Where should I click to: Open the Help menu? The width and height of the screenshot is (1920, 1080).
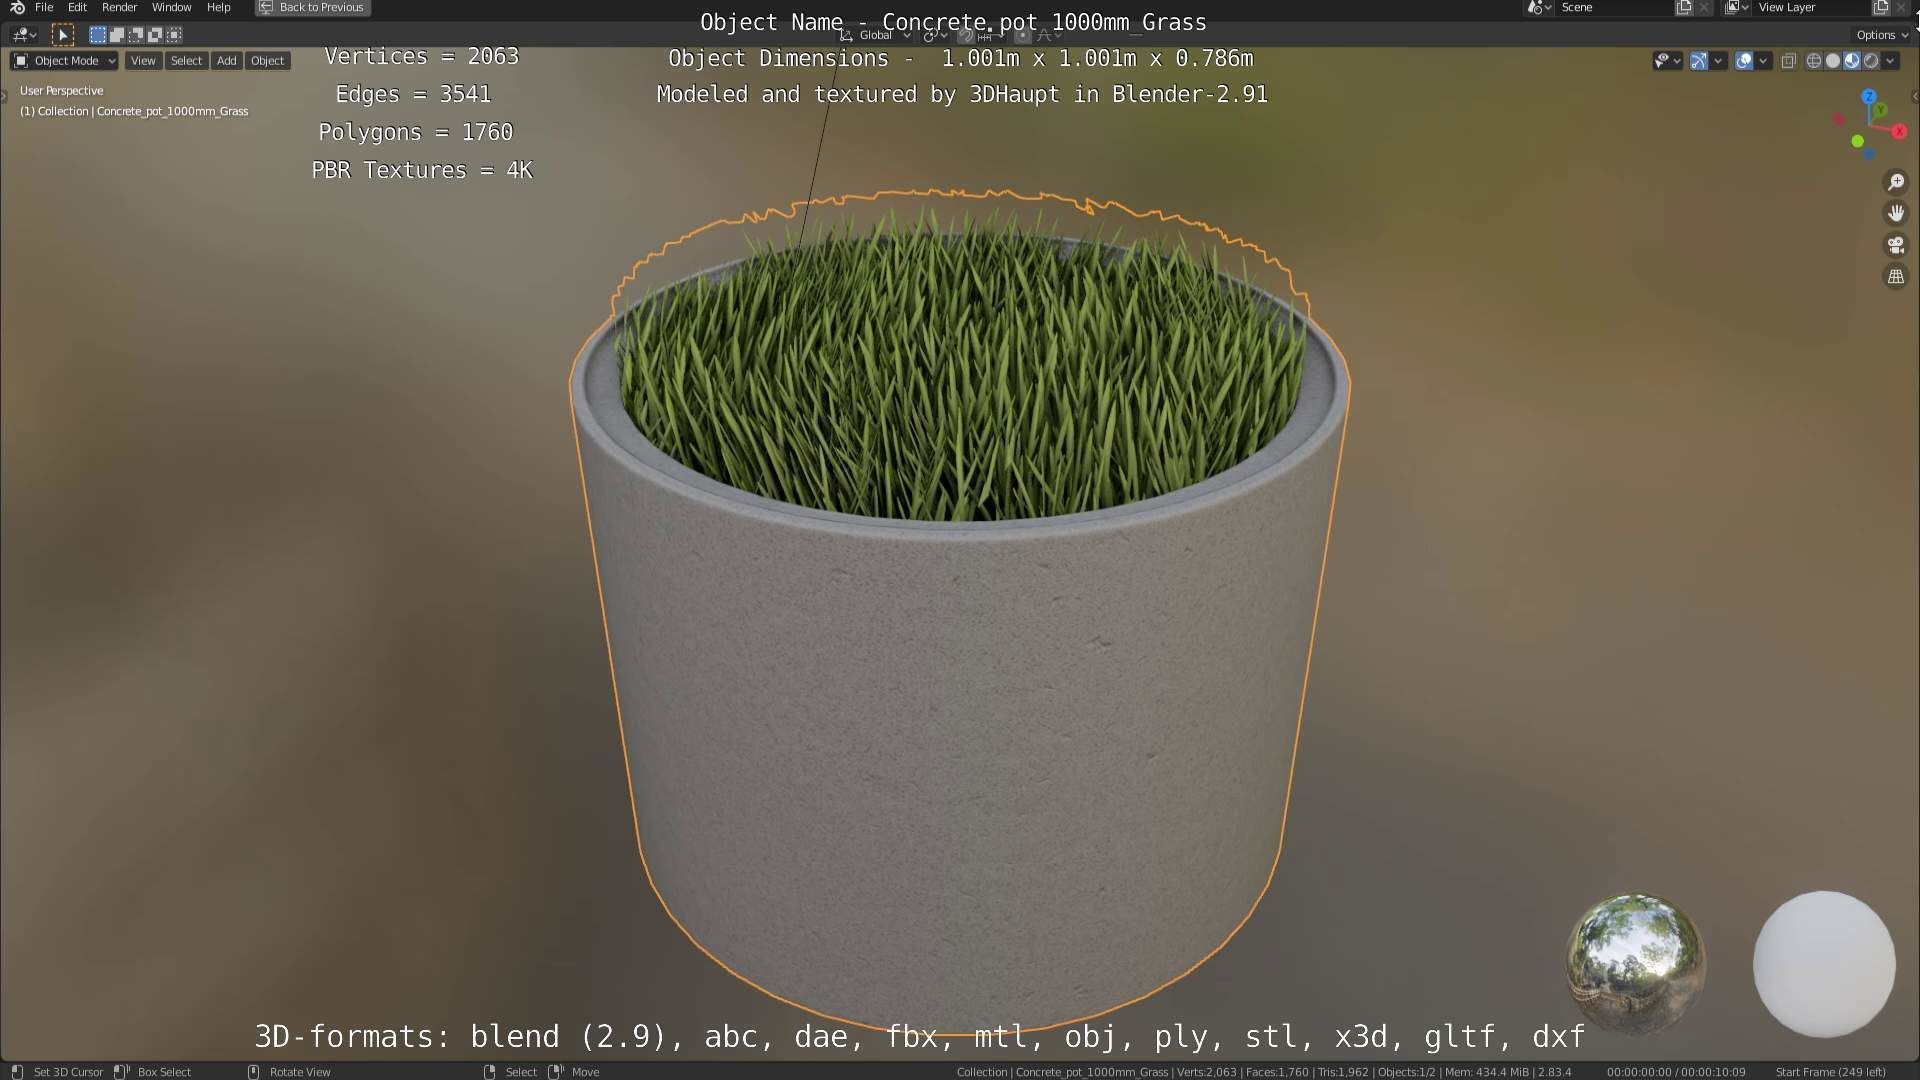coord(218,7)
